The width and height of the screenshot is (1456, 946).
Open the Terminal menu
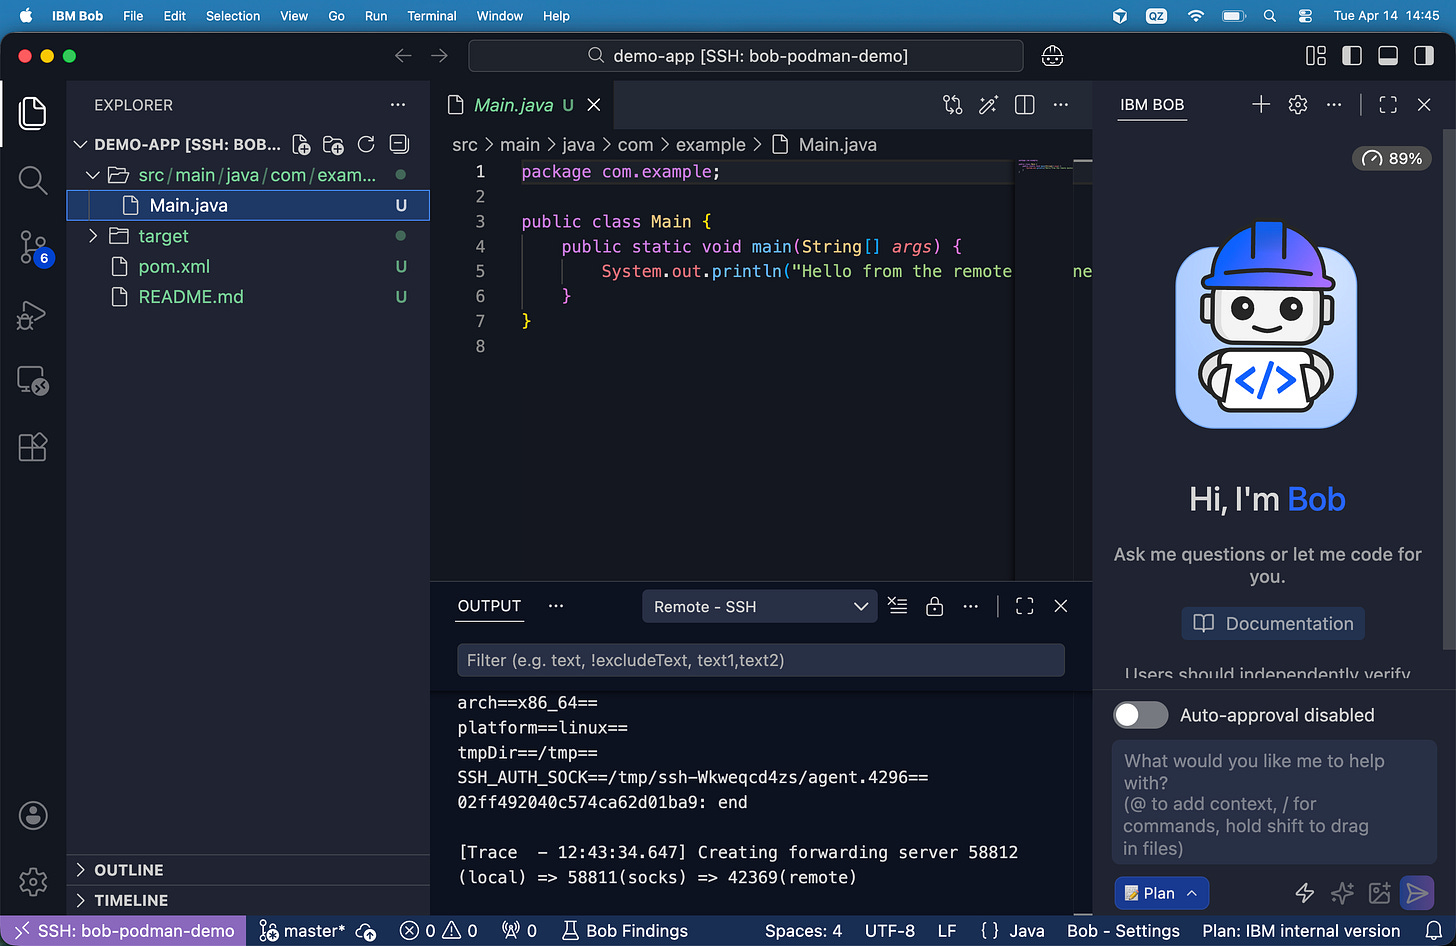tap(431, 16)
